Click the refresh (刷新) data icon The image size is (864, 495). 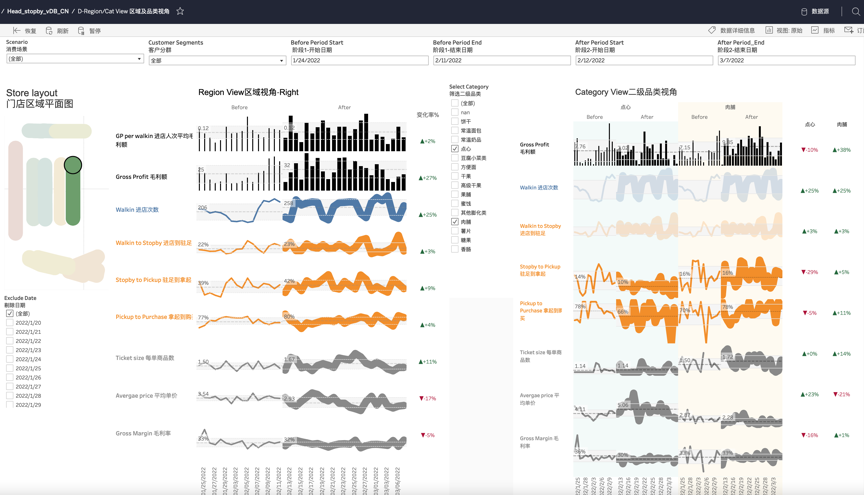click(x=49, y=31)
